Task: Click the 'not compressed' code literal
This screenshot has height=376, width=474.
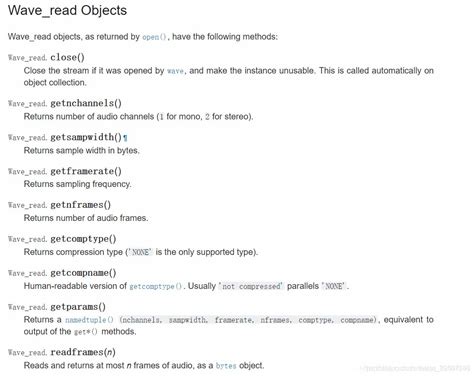Action: (x=252, y=286)
